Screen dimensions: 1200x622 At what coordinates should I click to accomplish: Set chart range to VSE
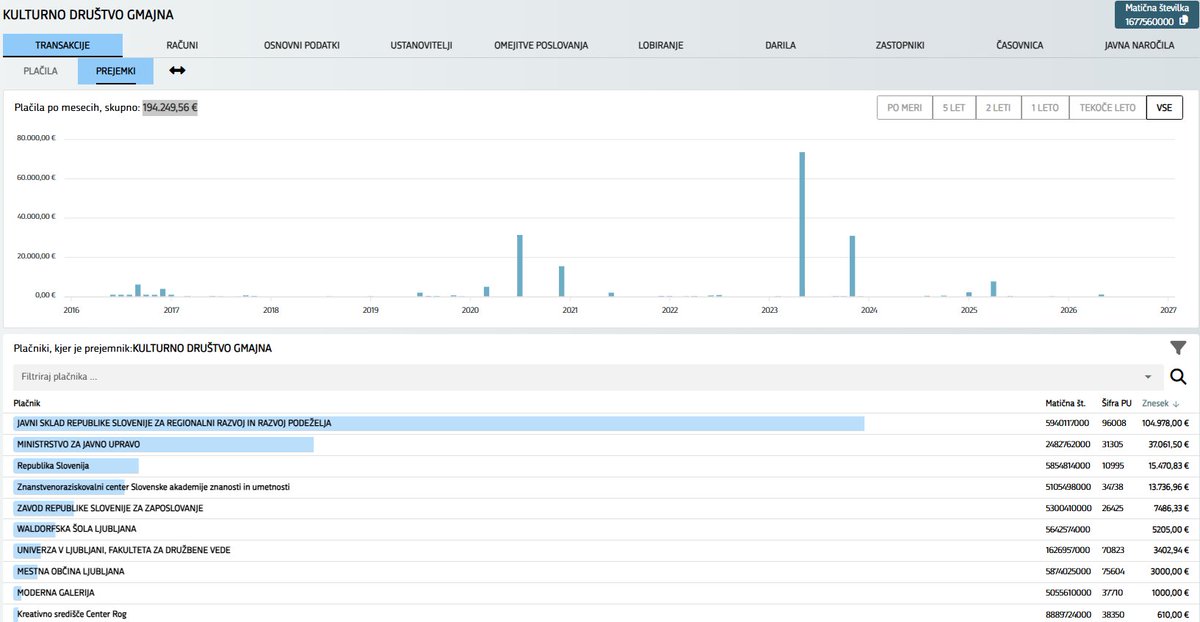[x=1164, y=108]
